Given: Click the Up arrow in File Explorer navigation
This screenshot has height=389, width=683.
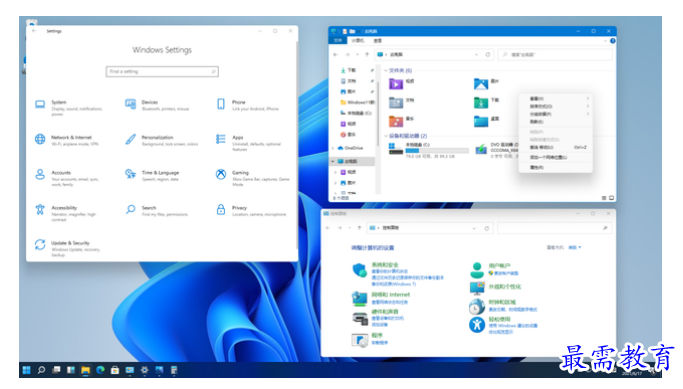Looking at the screenshot, I should click(367, 54).
